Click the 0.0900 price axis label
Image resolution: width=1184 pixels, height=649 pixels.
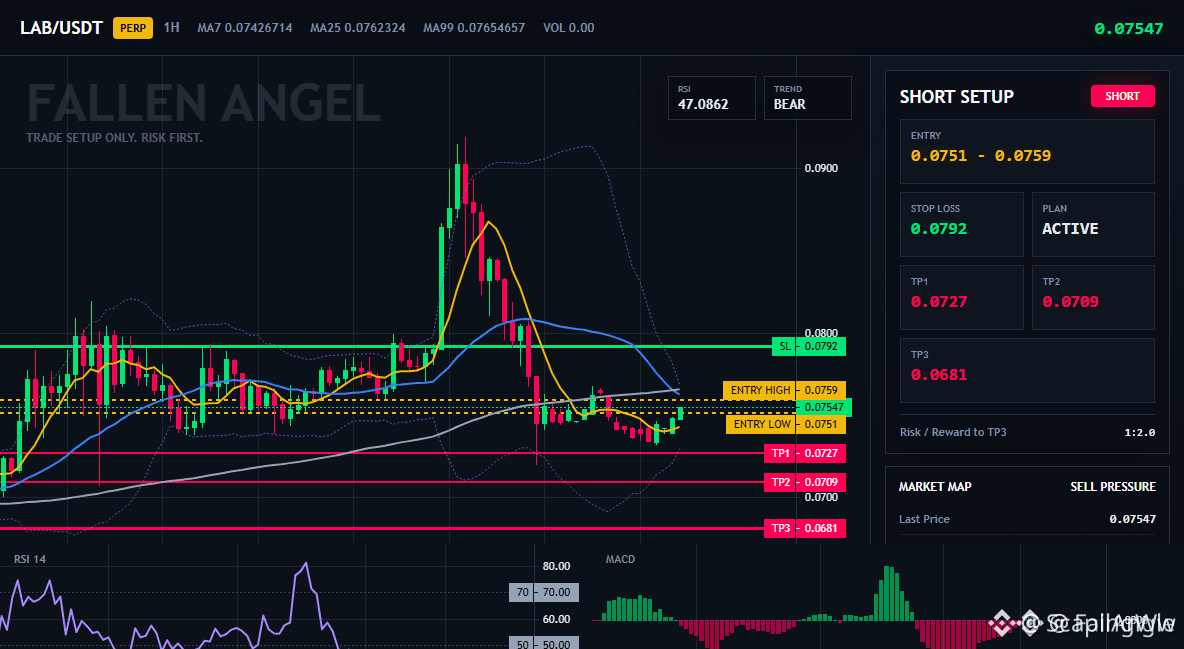[821, 168]
